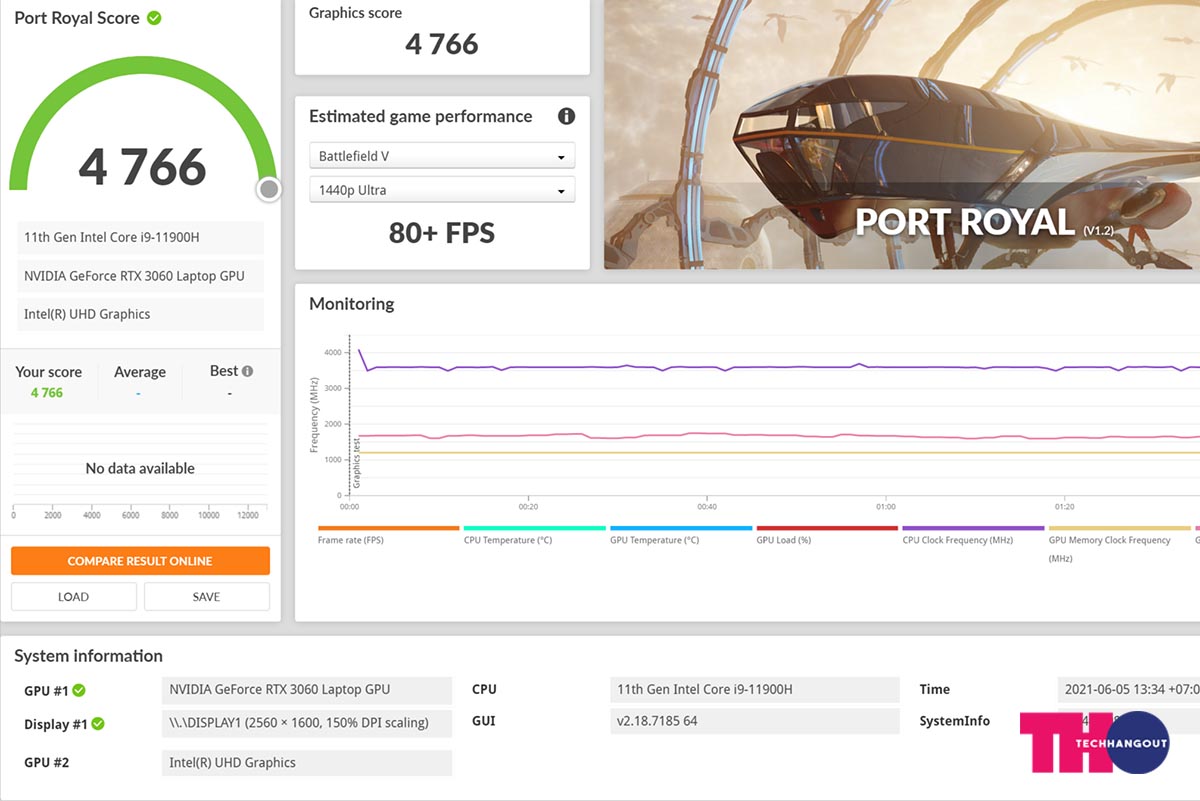
Task: Click the green checkmark beside Port Royal Score
Action: [x=154, y=18]
